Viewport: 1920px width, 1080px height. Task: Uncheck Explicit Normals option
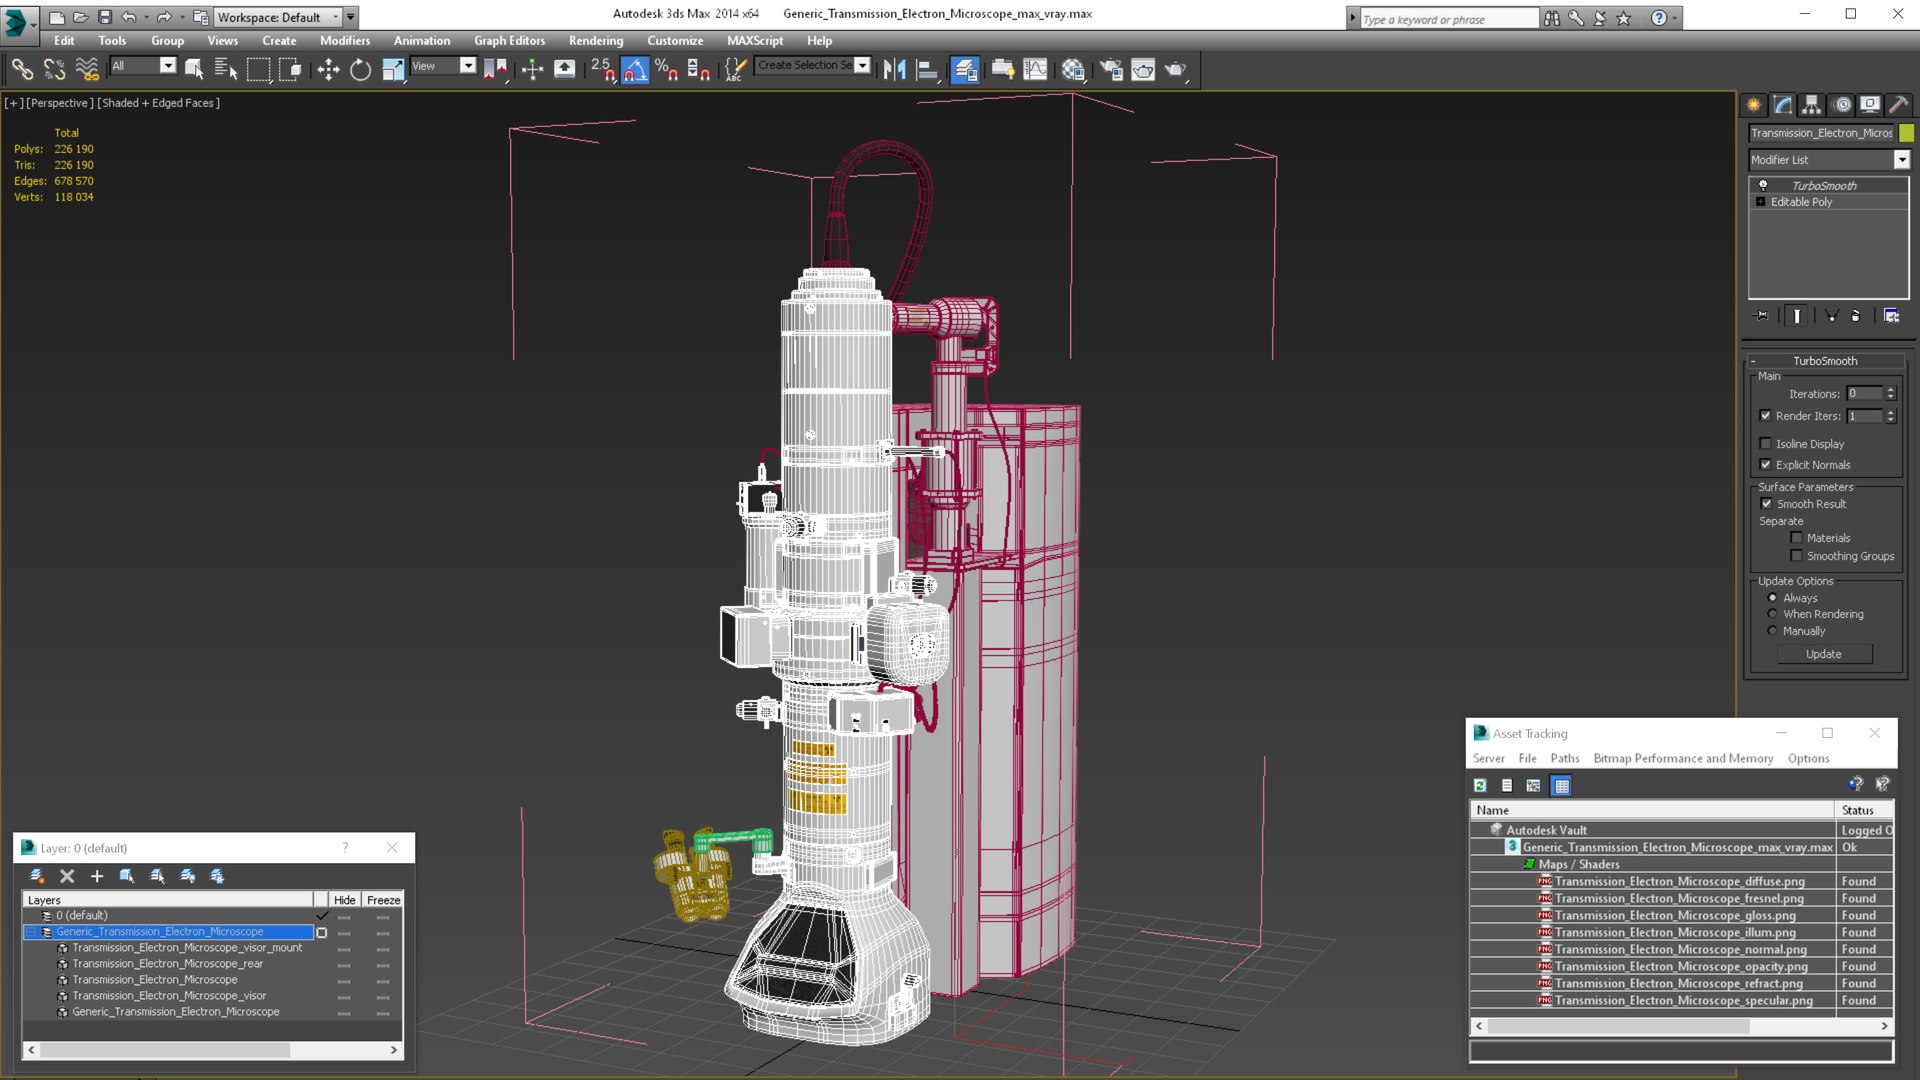pyautogui.click(x=1766, y=465)
